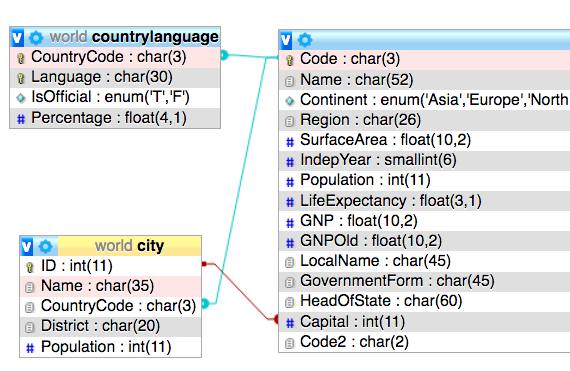Viewport: 570px width, 371px height.
Task: Click the key icon beside Language column
Action: [x=21, y=78]
